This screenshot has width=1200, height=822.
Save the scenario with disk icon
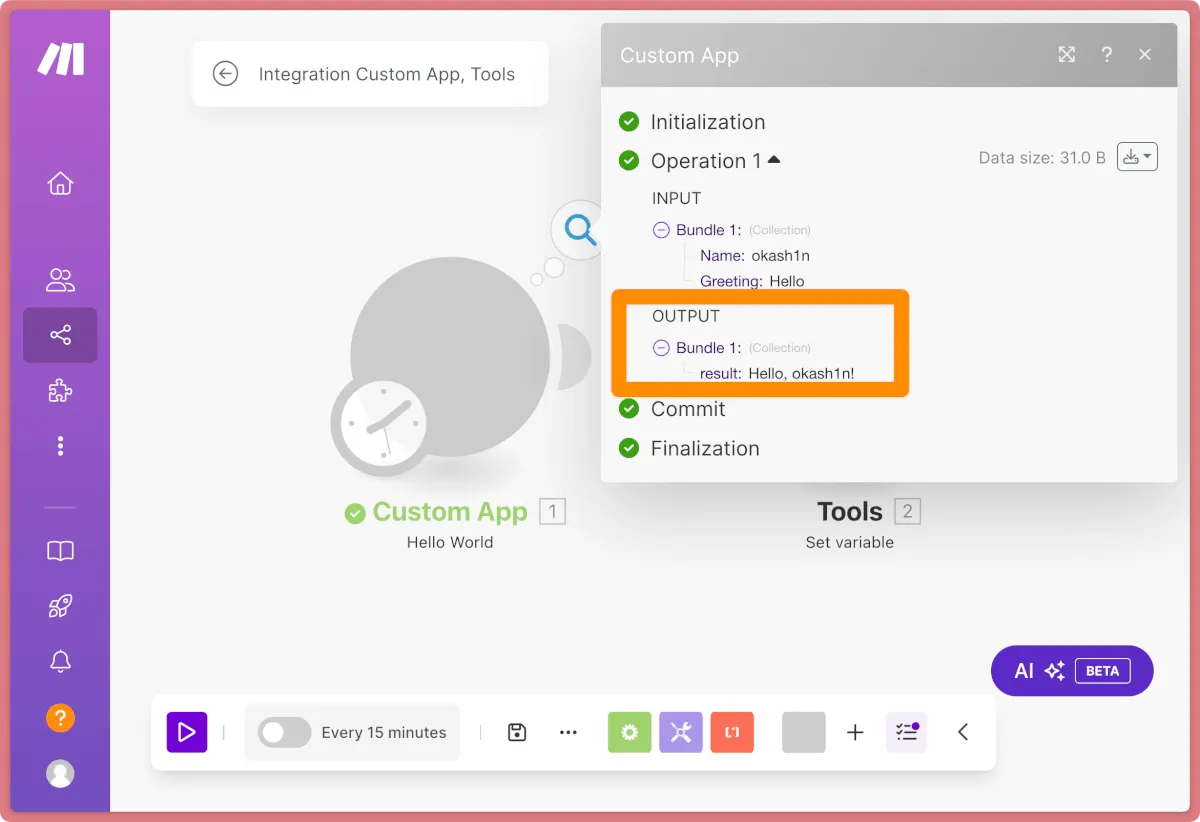(x=517, y=732)
